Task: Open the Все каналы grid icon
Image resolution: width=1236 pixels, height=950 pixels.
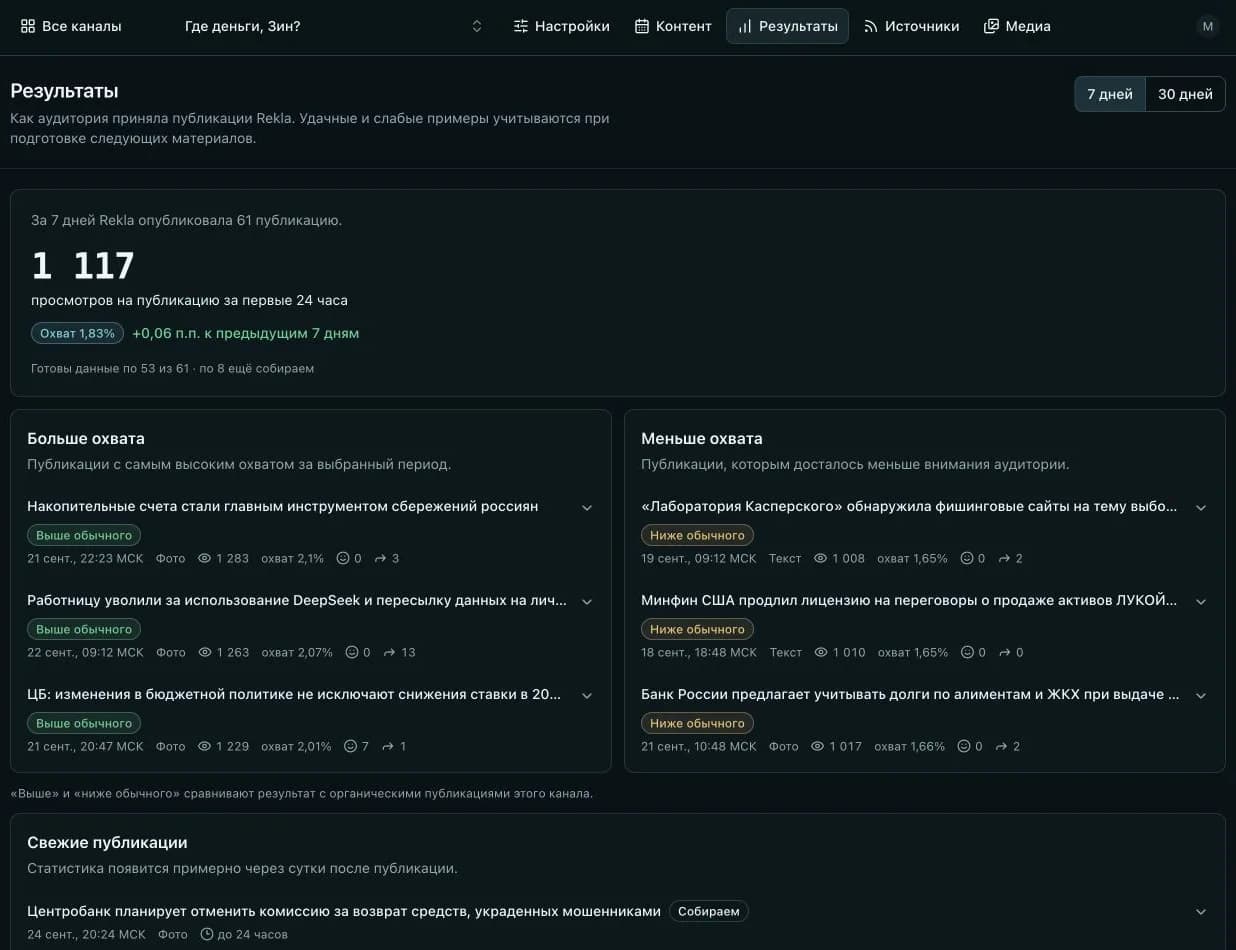Action: click(x=28, y=26)
